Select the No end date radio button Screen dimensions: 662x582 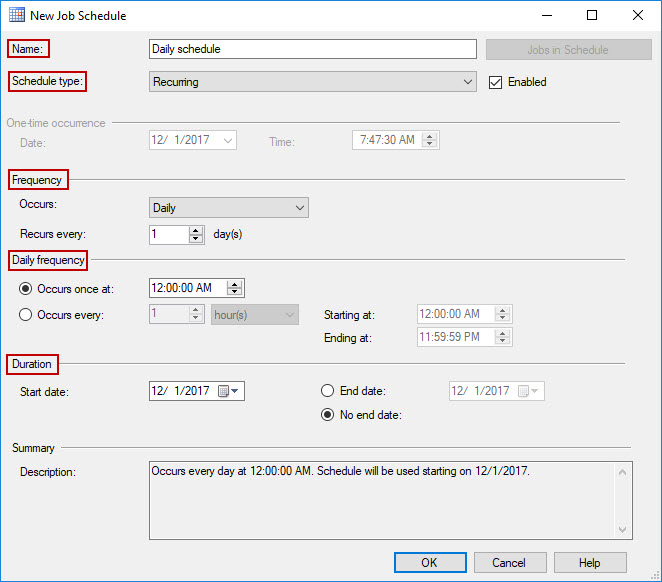pyautogui.click(x=327, y=415)
